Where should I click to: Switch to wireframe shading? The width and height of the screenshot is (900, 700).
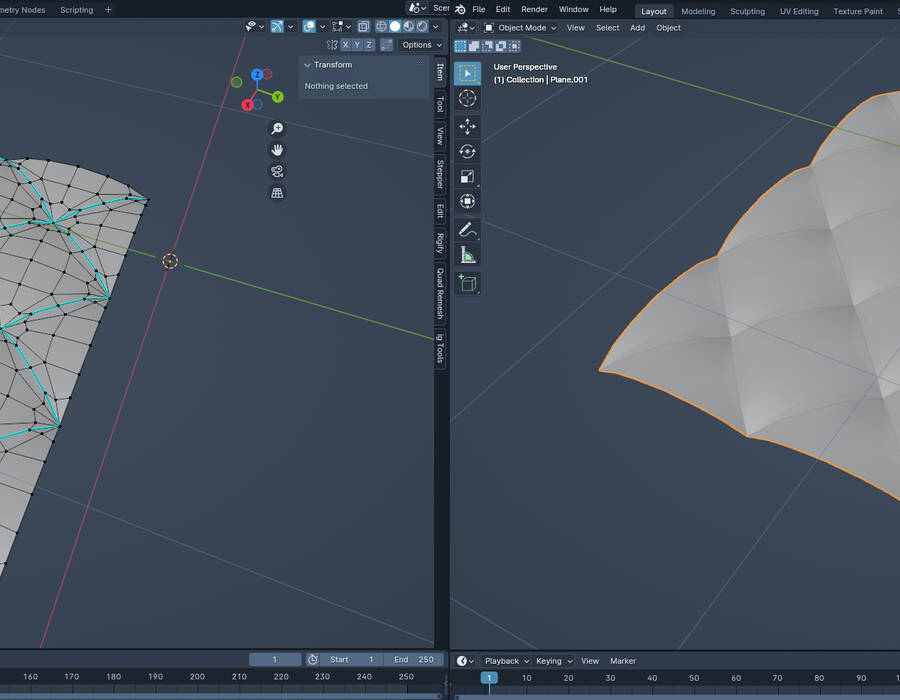click(x=381, y=26)
